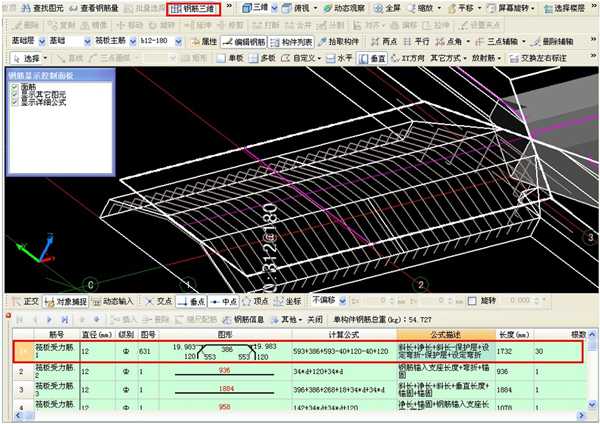Open the 其他 menu in rebar table toolbar
Viewport: 600px width, 424px height.
[287, 319]
